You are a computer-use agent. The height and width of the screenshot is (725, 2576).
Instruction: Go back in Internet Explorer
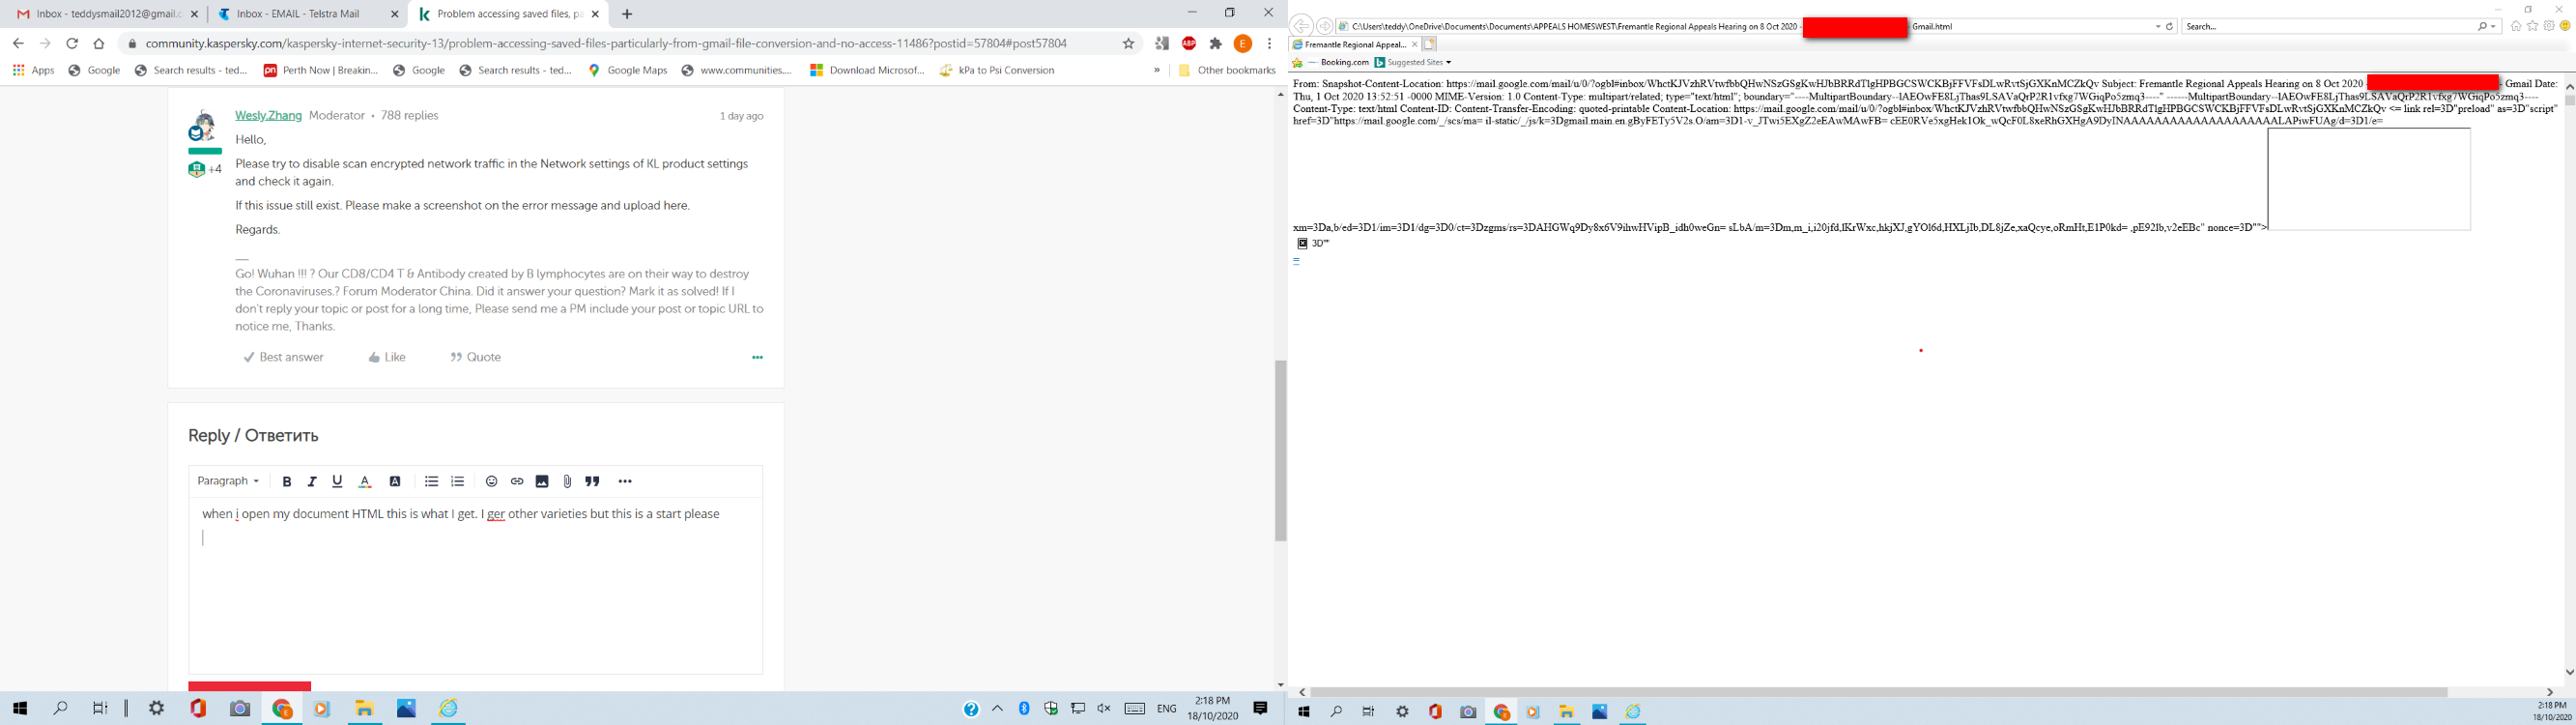pyautogui.click(x=1301, y=26)
